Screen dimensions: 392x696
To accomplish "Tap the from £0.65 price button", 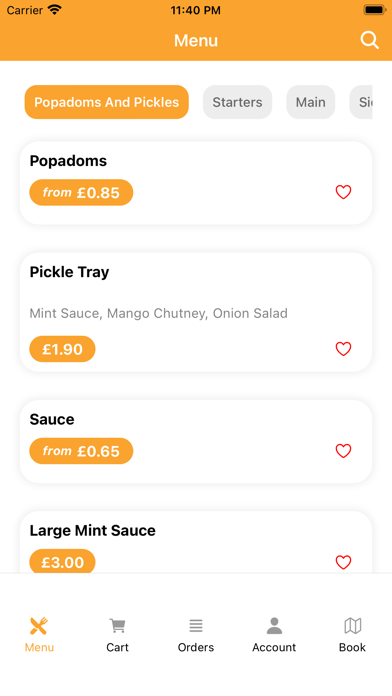I will point(81,451).
